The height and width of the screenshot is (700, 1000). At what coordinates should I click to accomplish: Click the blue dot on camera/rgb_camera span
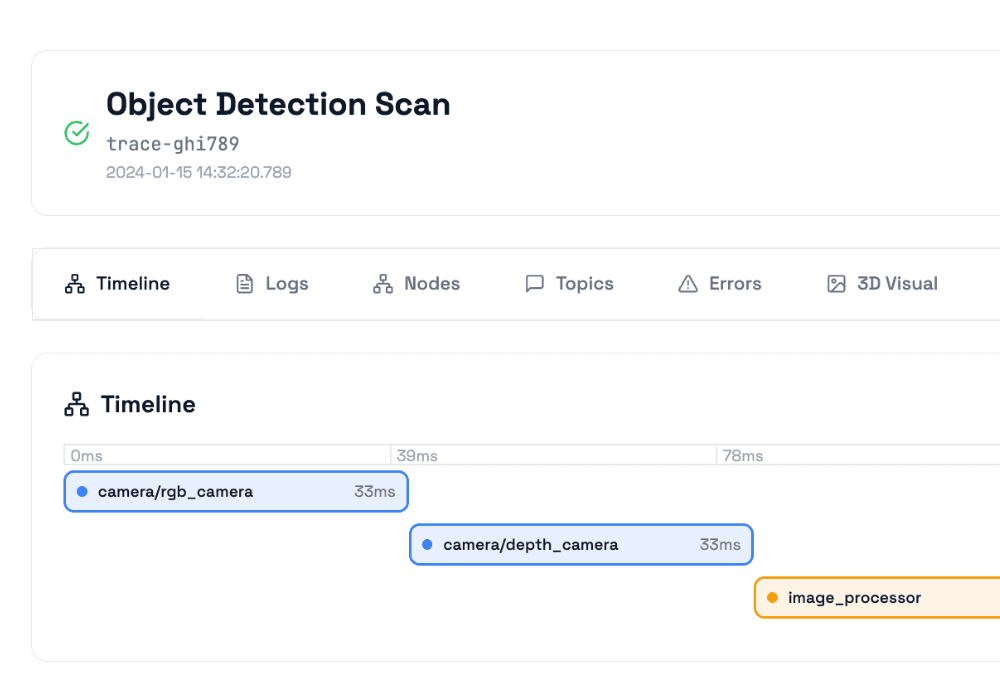point(84,491)
